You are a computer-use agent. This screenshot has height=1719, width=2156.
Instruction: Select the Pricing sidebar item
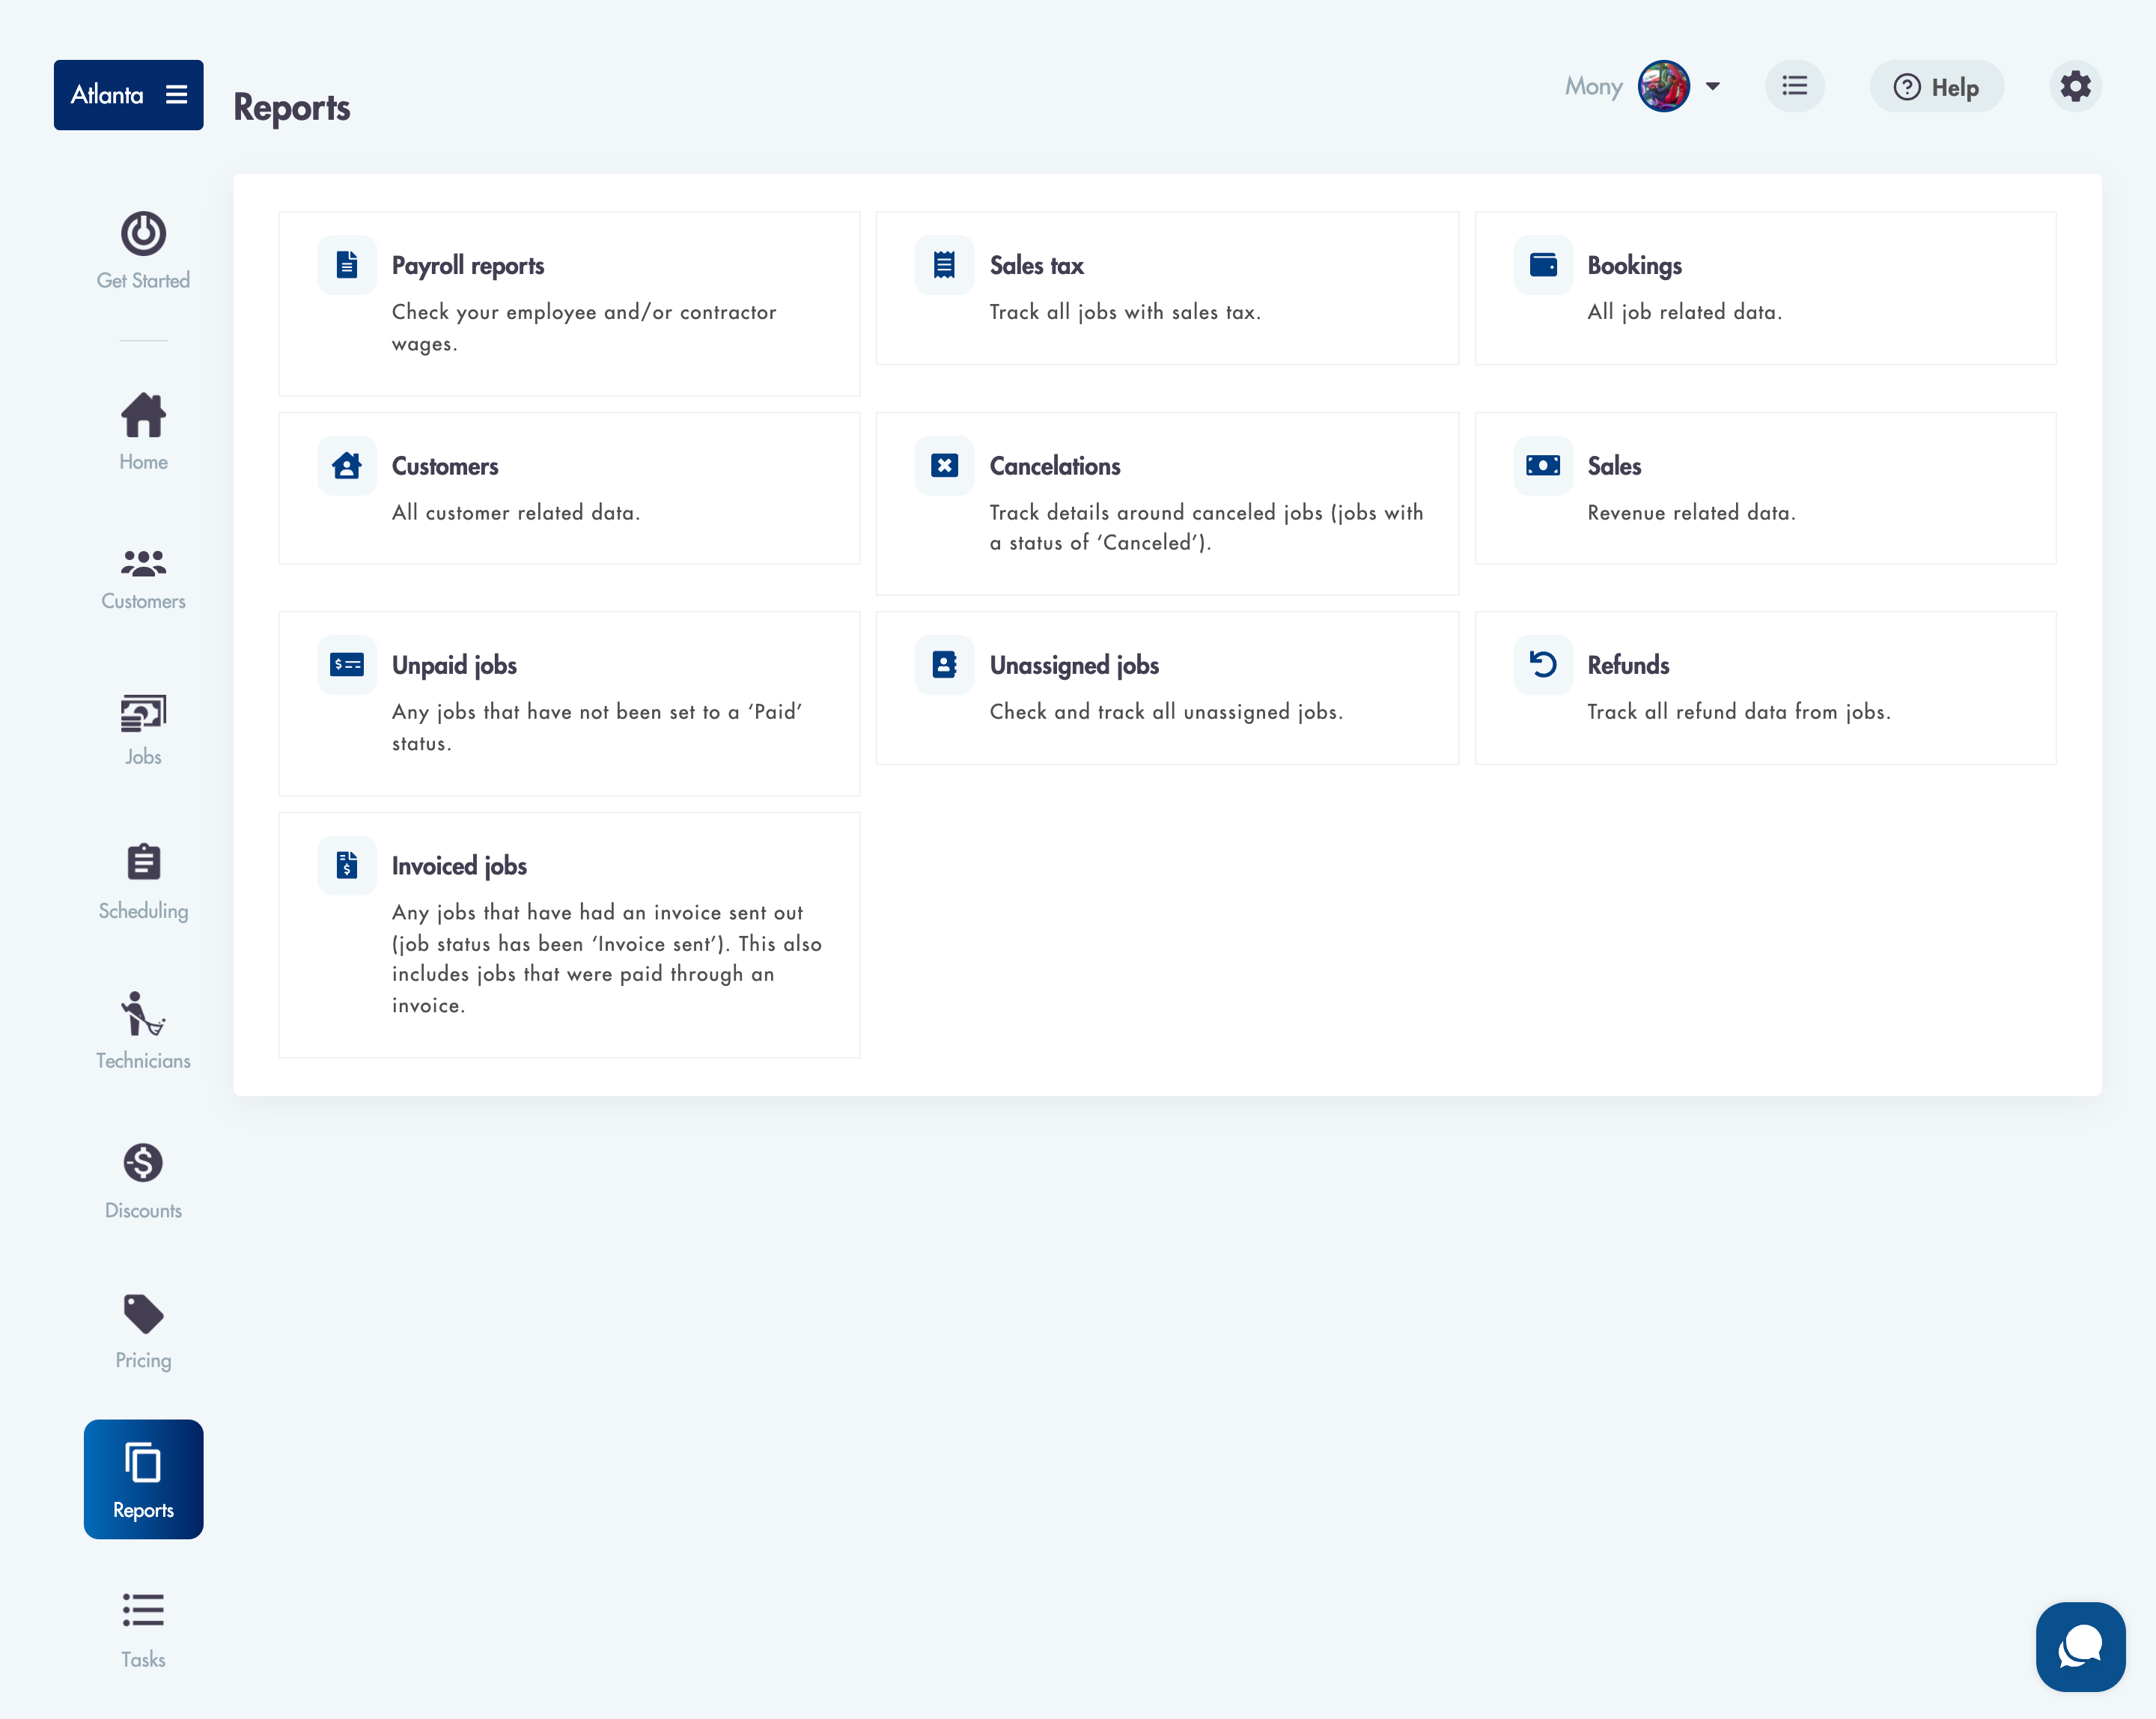coord(143,1331)
